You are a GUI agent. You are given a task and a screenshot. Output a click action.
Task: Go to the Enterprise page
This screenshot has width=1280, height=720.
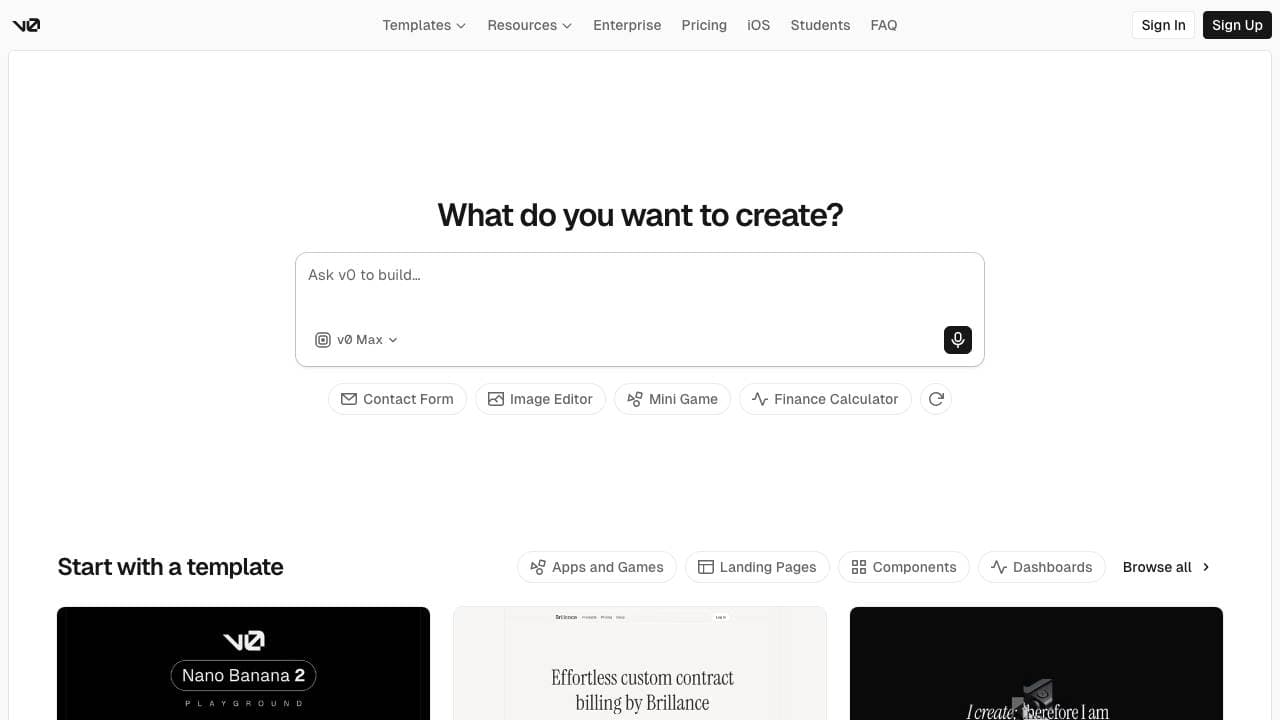click(627, 25)
